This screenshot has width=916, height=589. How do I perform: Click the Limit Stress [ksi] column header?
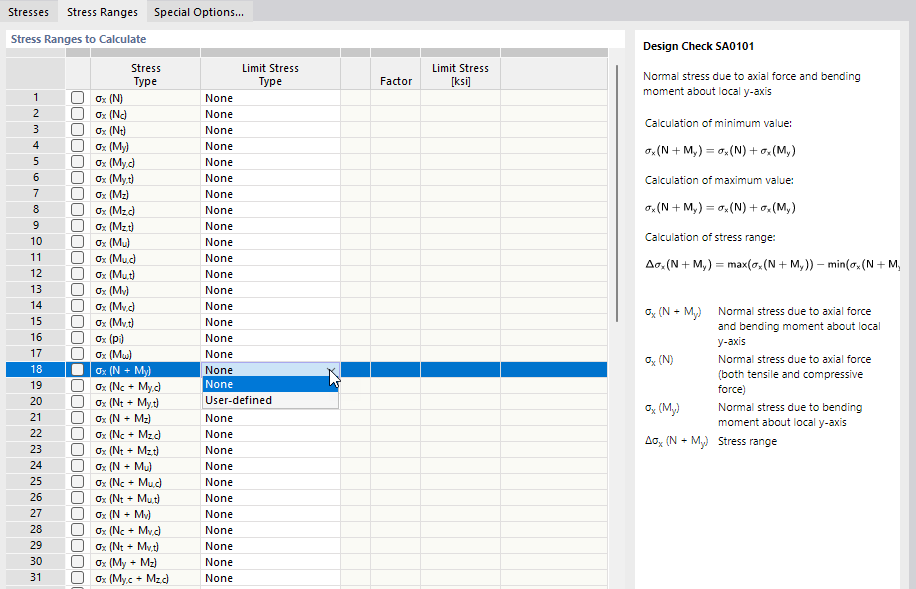(x=460, y=73)
